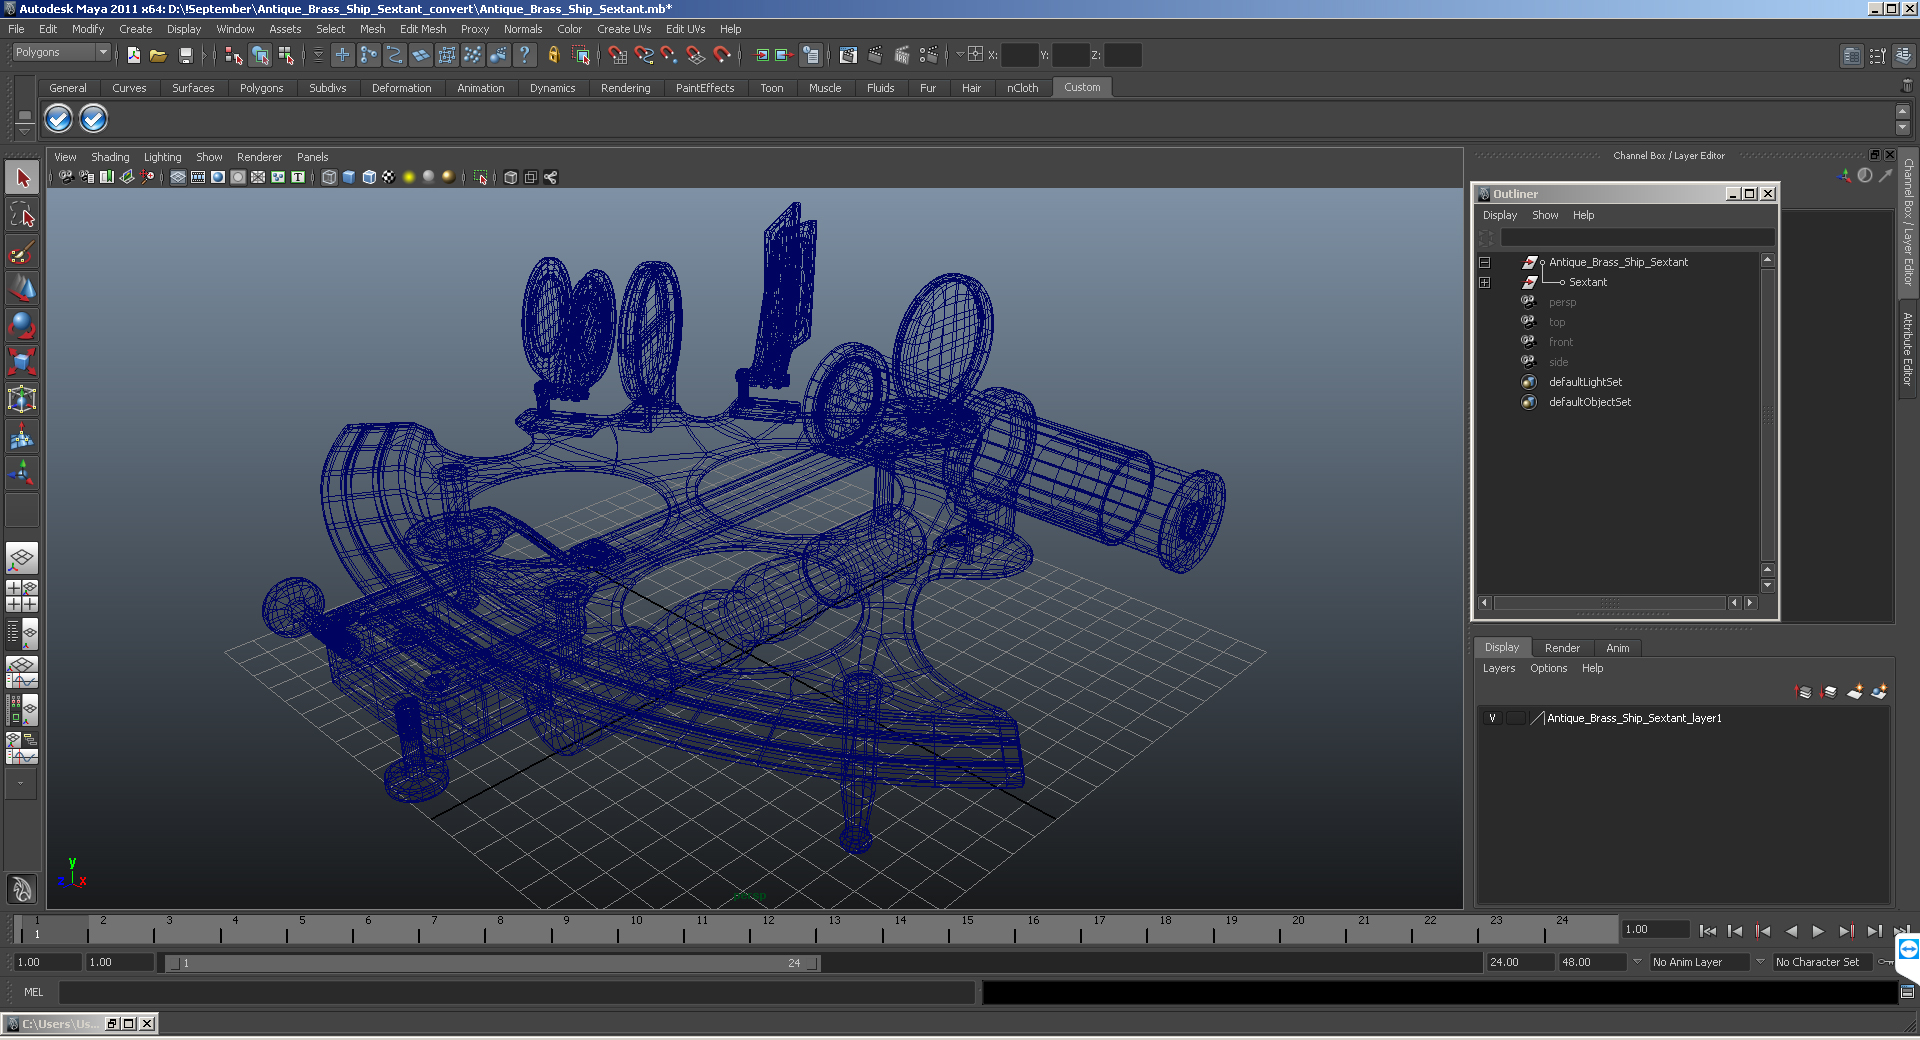Step forward one key button
The width and height of the screenshot is (1920, 1040).
tap(1846, 931)
